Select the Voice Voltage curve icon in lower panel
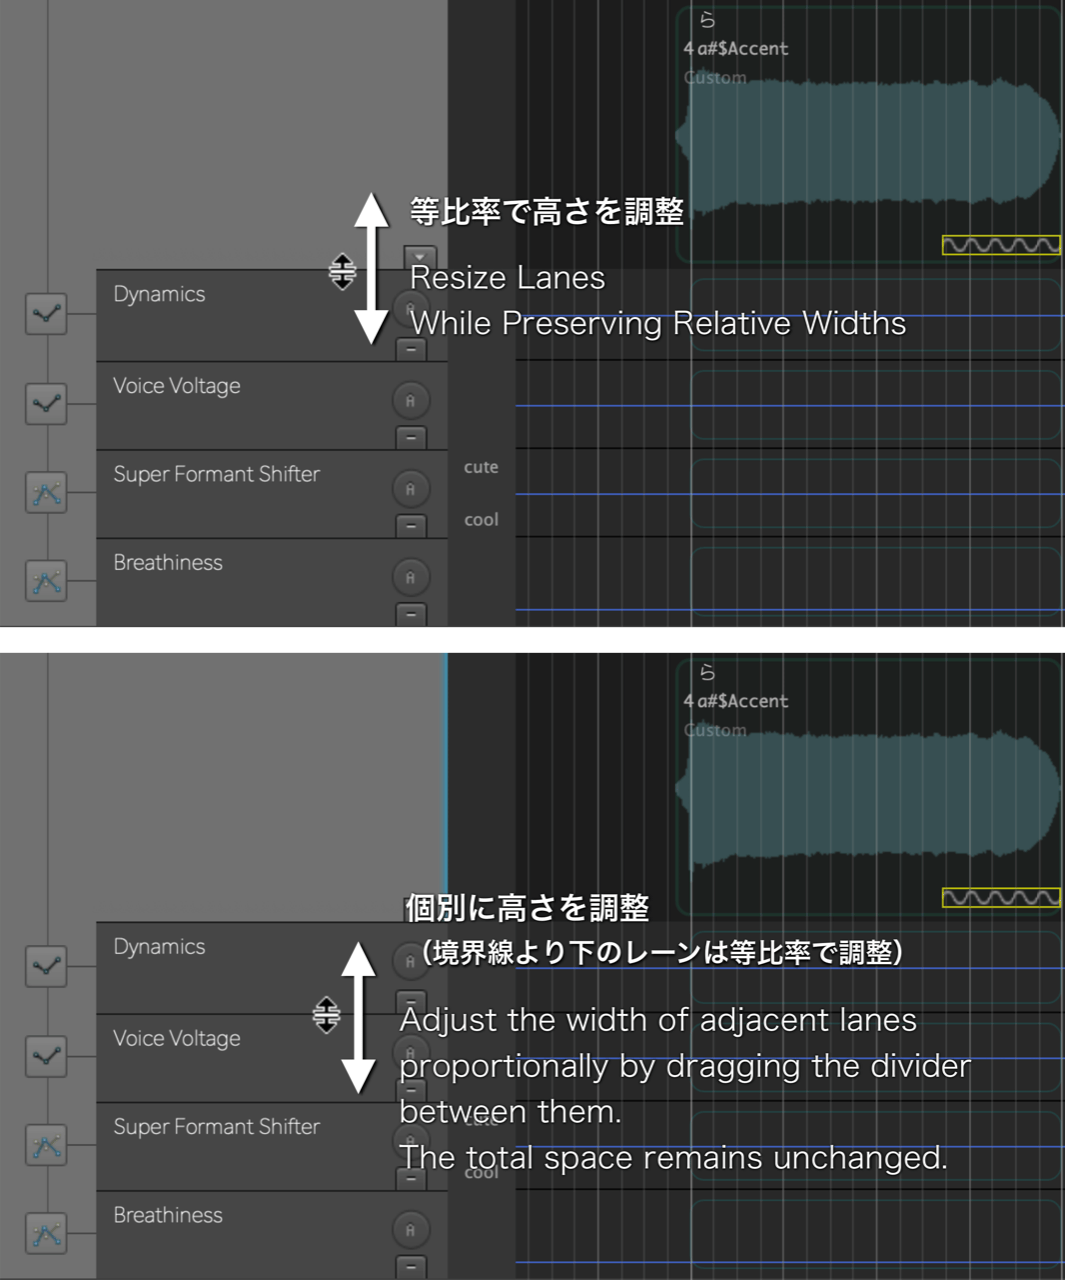 point(46,1056)
